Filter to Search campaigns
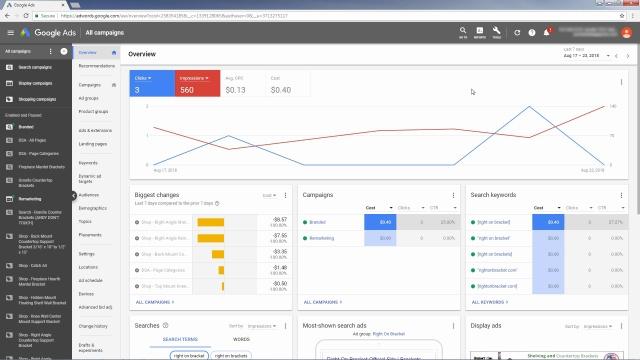 click(36, 67)
